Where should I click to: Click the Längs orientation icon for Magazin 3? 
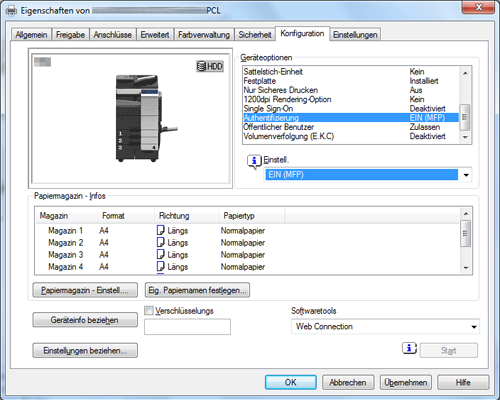click(161, 254)
